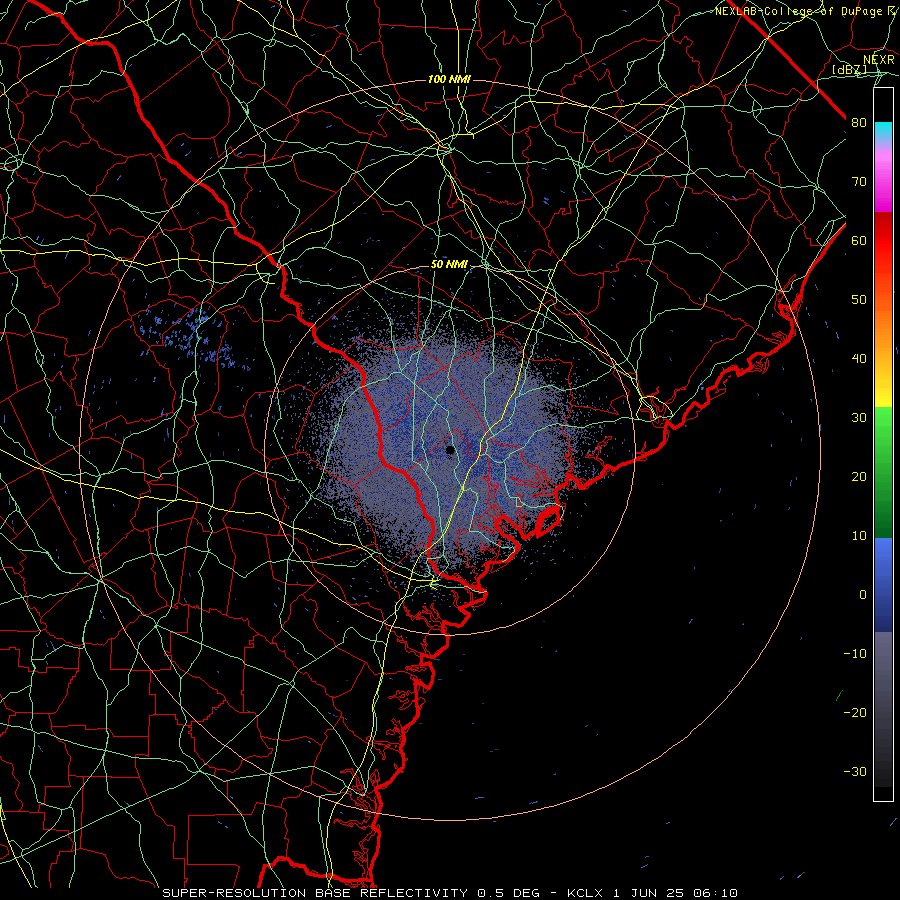Click the 0 value on the dBZ scale
Screen dimensions: 900x900
pos(863,595)
